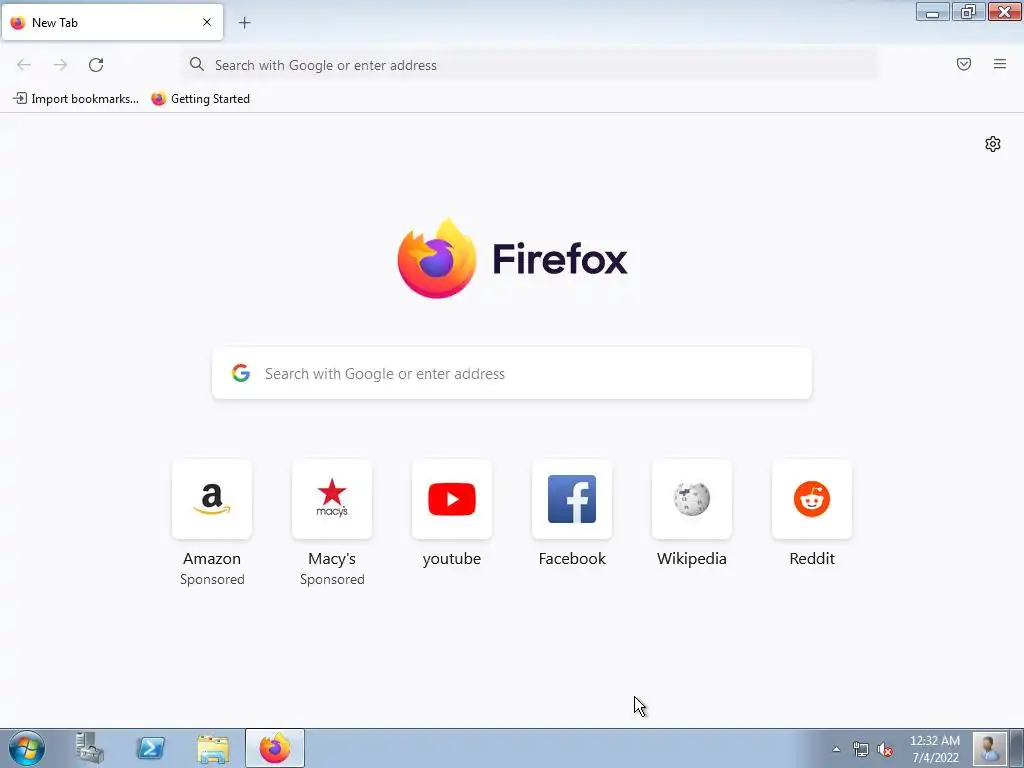1024x768 pixels.
Task: Open Import bookmarks from bookmarks toolbar
Action: (76, 99)
